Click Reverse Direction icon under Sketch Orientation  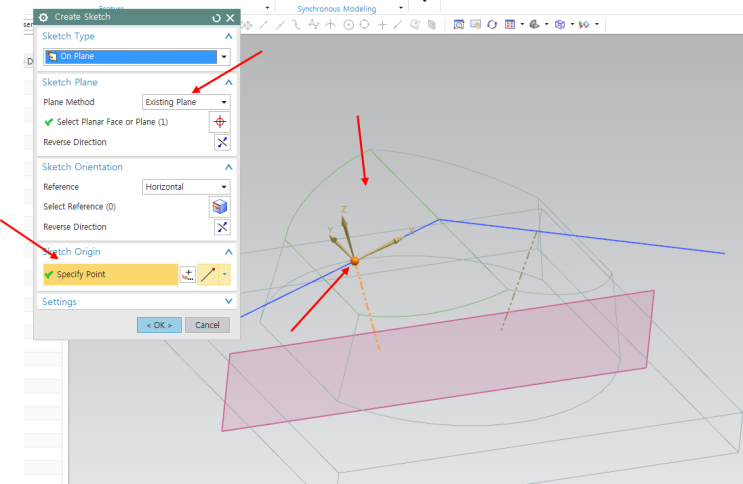(222, 227)
